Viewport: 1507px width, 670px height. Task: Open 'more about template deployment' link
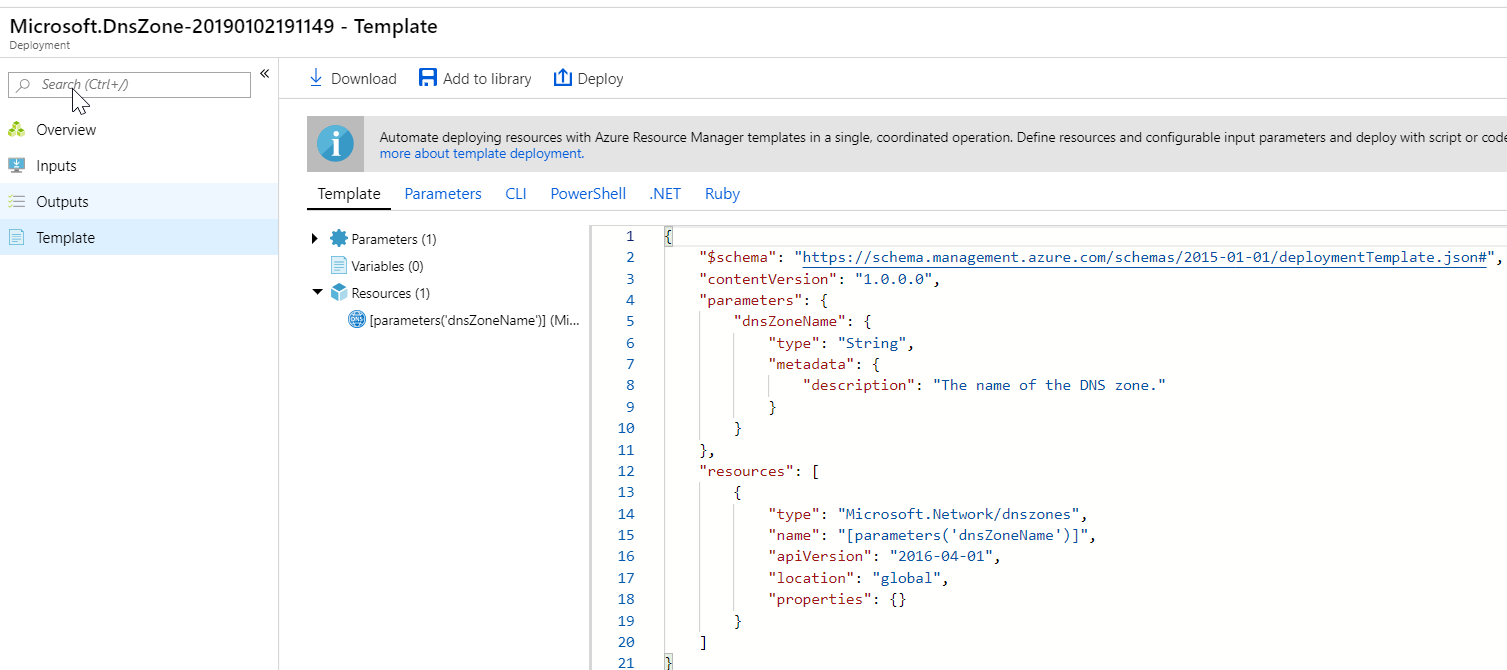coord(482,154)
